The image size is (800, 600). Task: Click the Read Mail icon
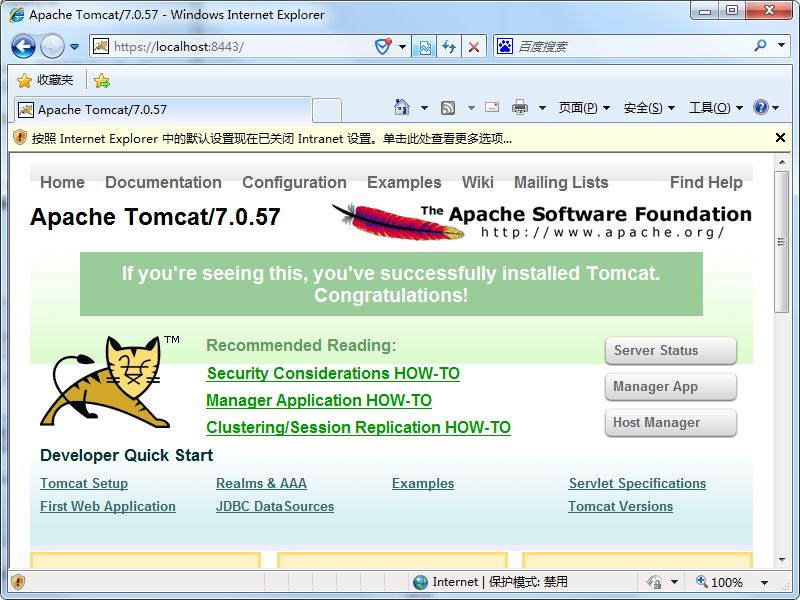(x=492, y=107)
